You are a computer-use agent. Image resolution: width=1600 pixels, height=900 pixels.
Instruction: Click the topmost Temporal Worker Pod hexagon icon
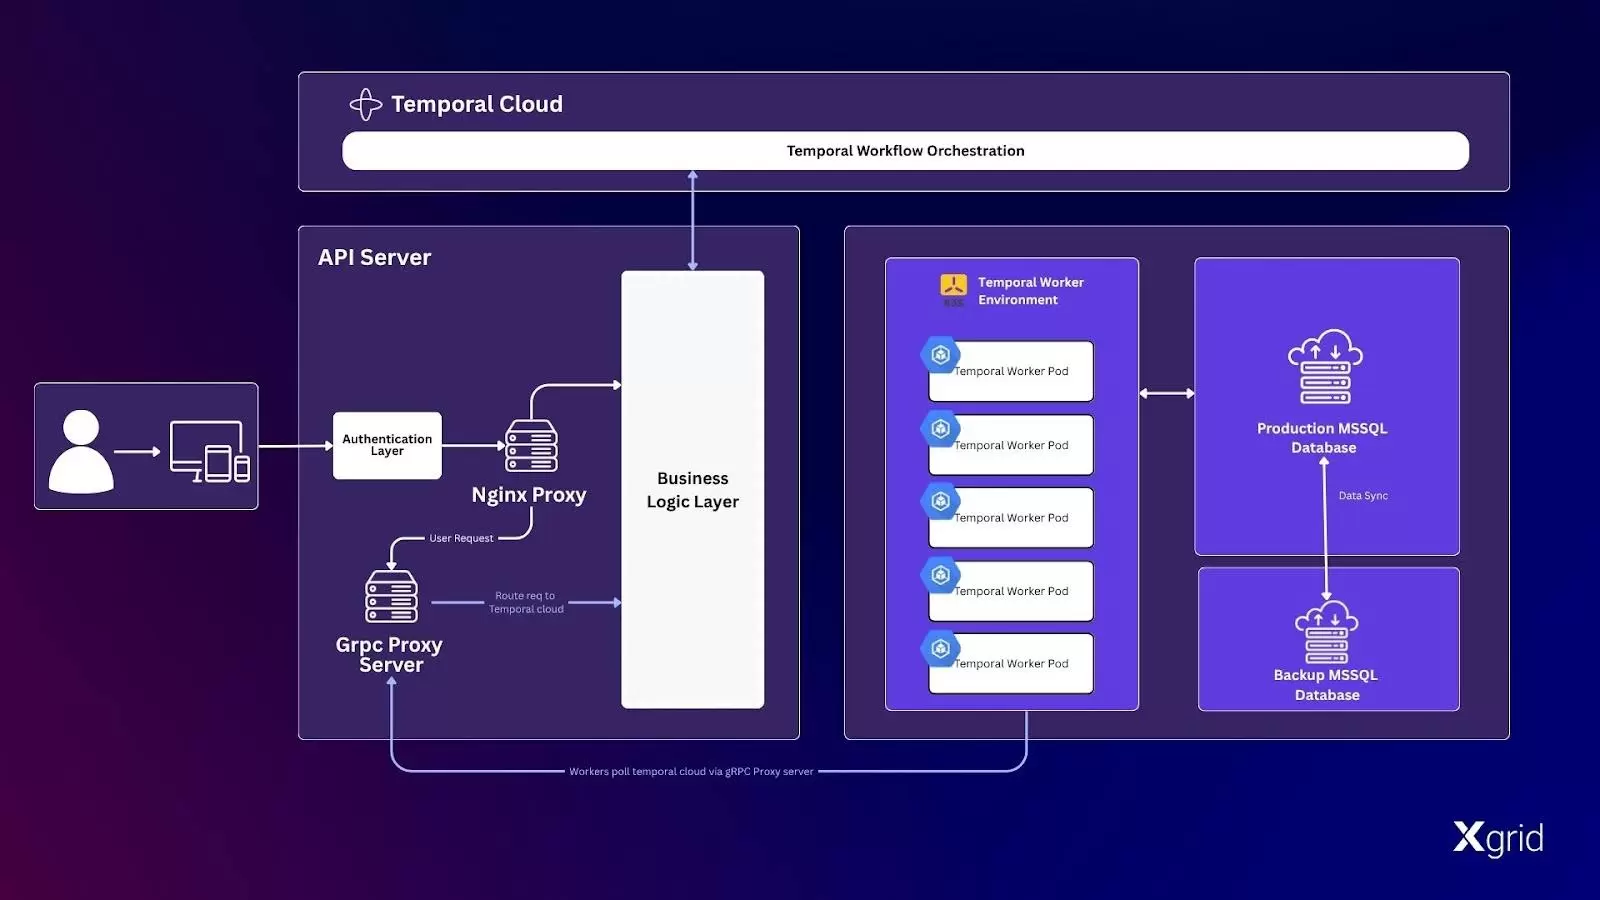pos(940,355)
